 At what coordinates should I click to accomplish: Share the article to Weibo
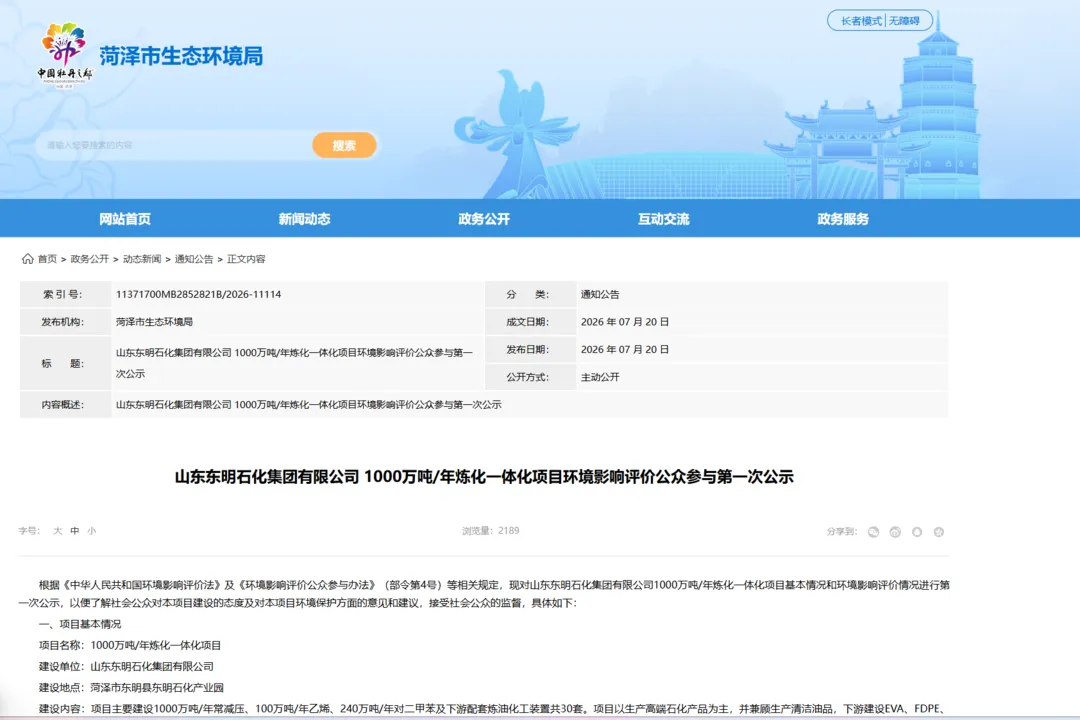895,532
